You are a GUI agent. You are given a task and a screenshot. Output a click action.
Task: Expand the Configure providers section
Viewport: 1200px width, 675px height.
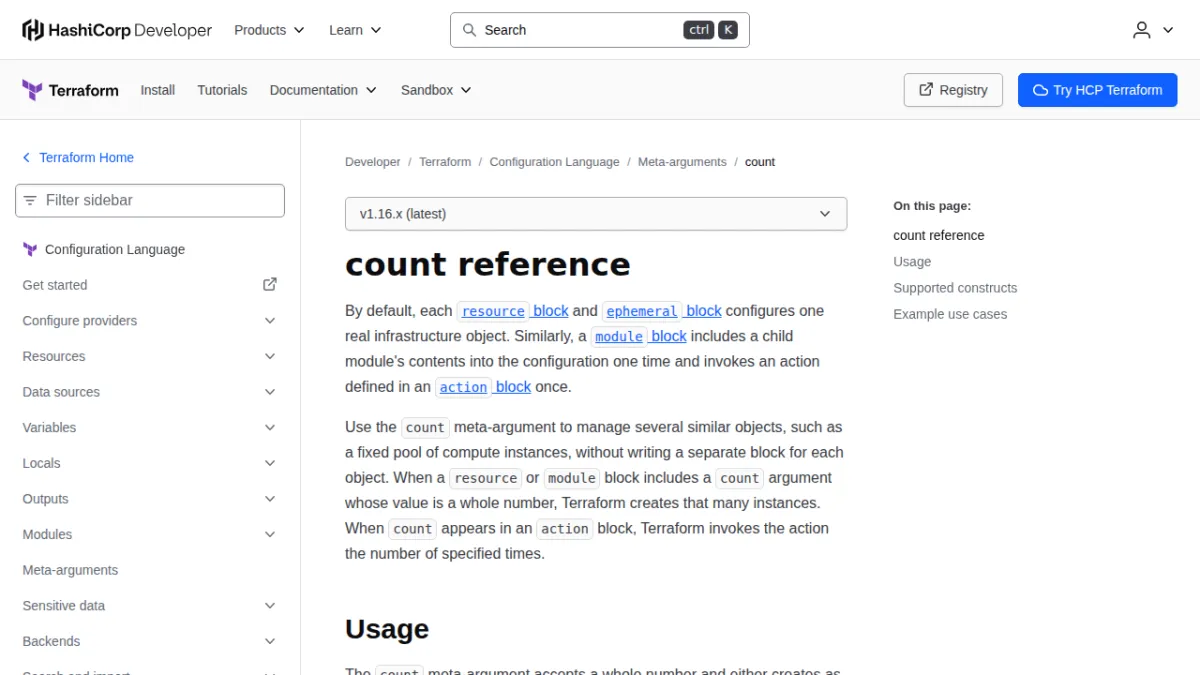pos(150,320)
